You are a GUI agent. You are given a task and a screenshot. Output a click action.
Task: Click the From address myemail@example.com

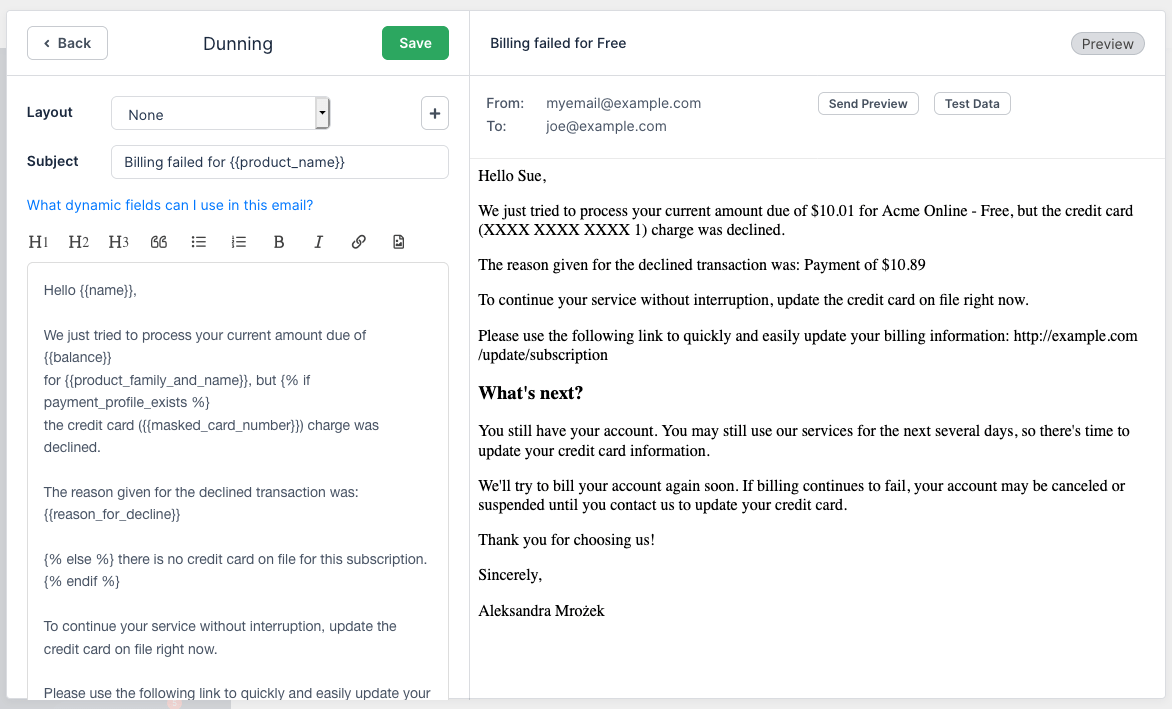(x=623, y=103)
